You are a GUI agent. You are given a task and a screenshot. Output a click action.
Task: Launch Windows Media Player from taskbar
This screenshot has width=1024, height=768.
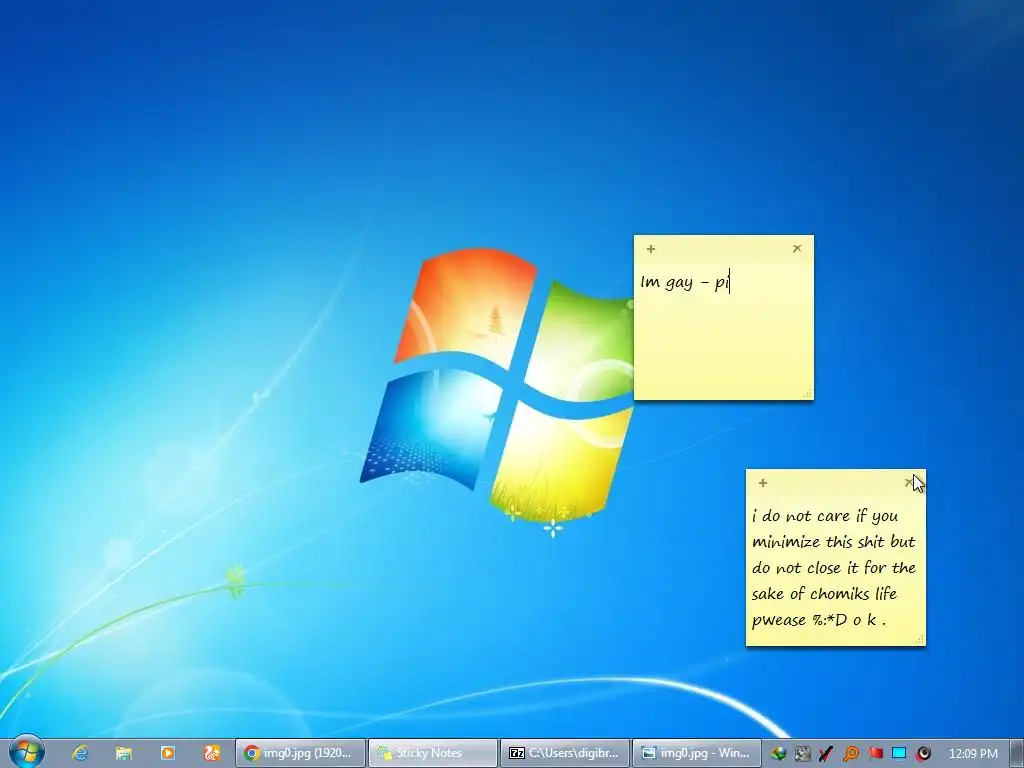(168, 753)
